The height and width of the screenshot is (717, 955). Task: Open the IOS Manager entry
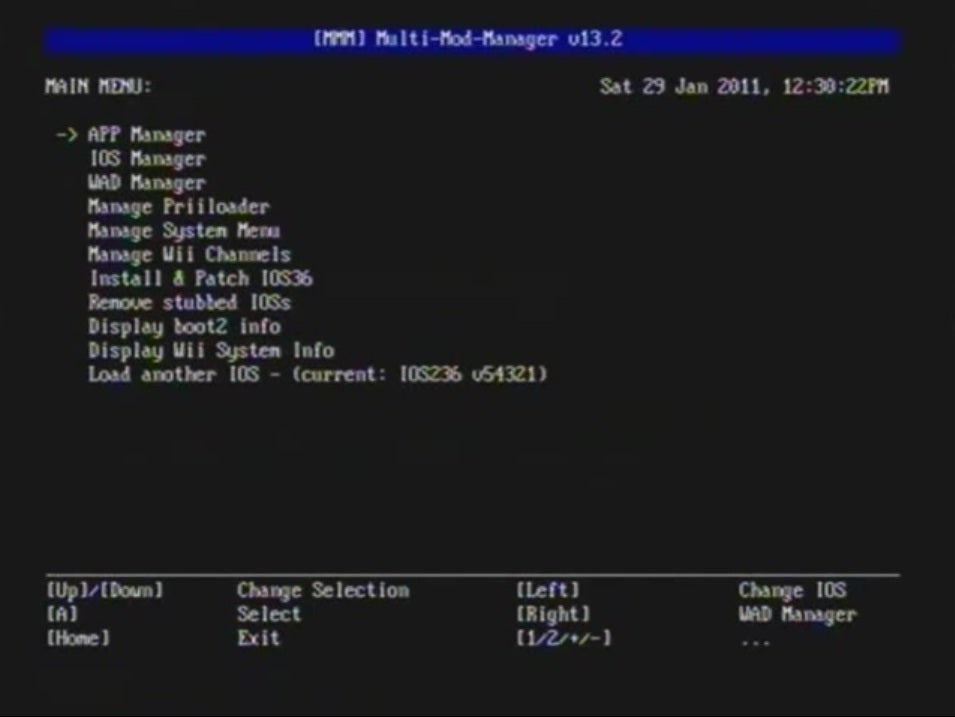pyautogui.click(x=147, y=159)
